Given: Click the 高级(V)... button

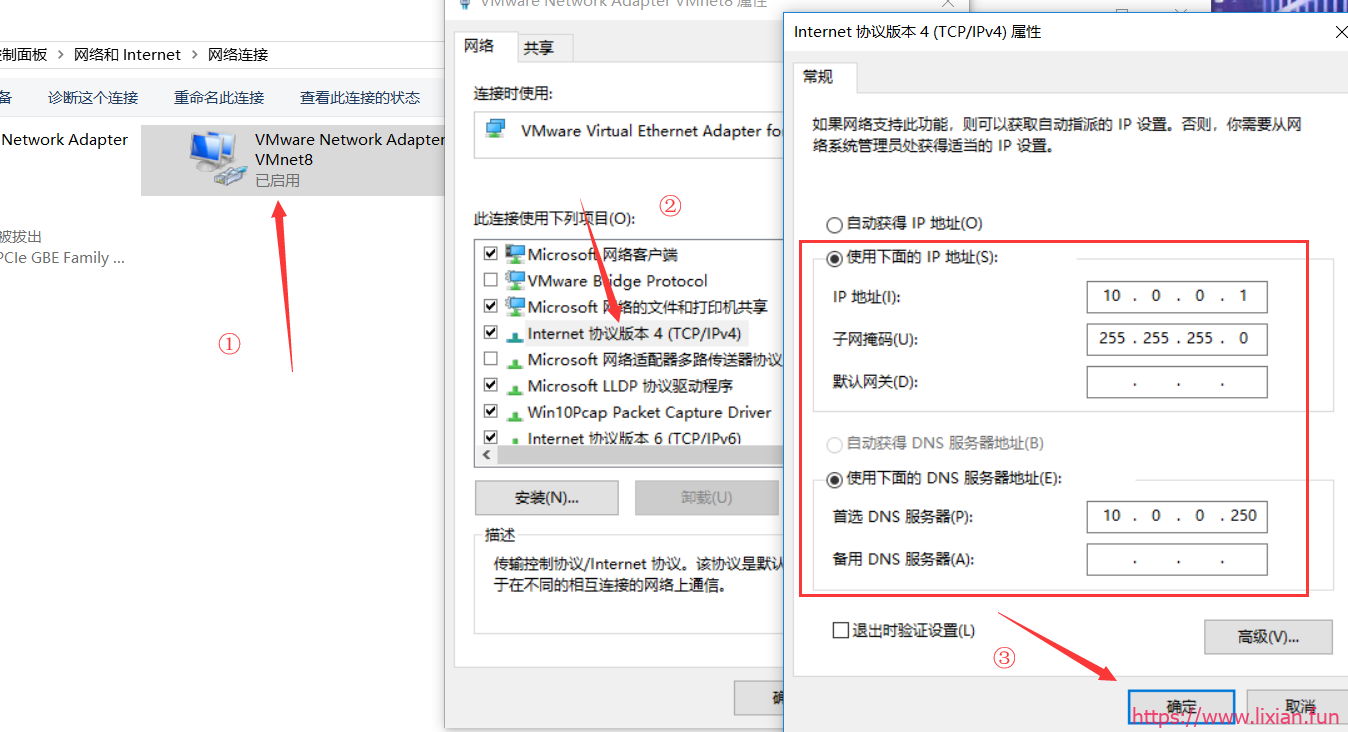Looking at the screenshot, I should click(1268, 637).
